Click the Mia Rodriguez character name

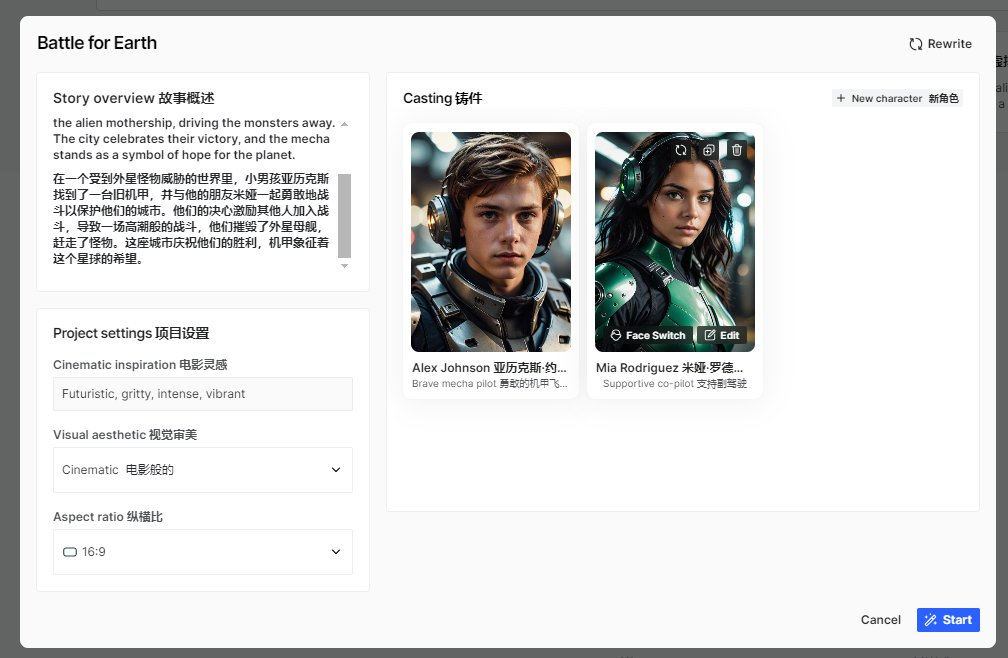669,368
